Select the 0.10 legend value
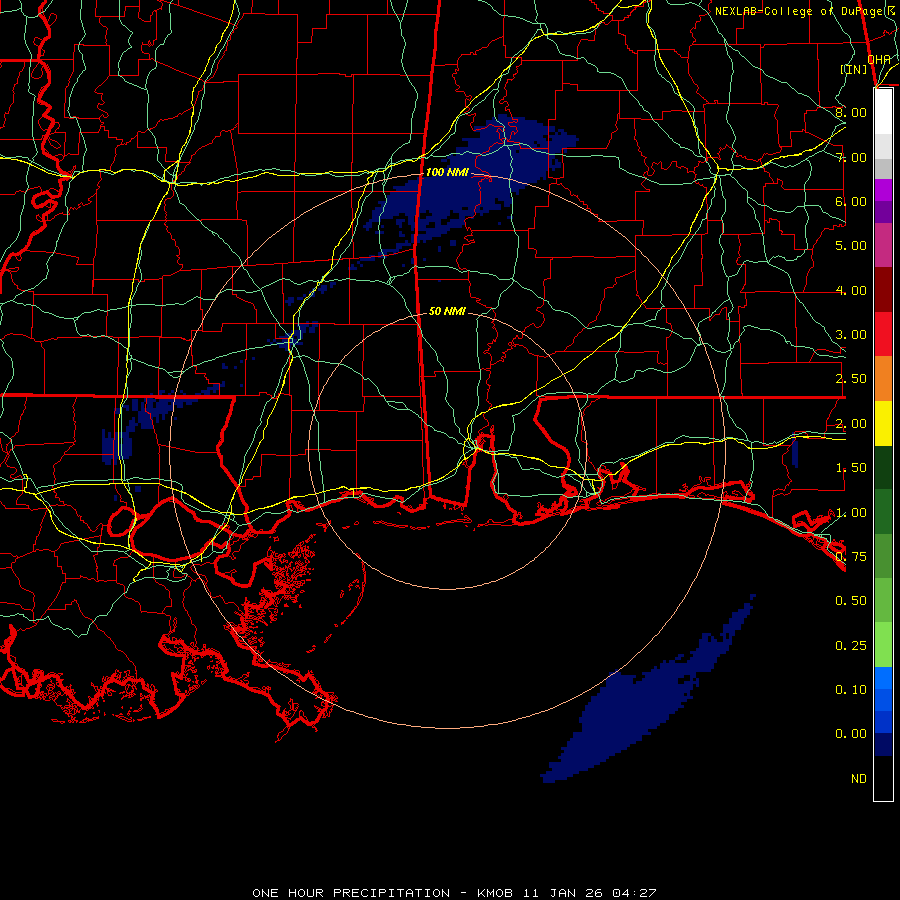 click(851, 690)
